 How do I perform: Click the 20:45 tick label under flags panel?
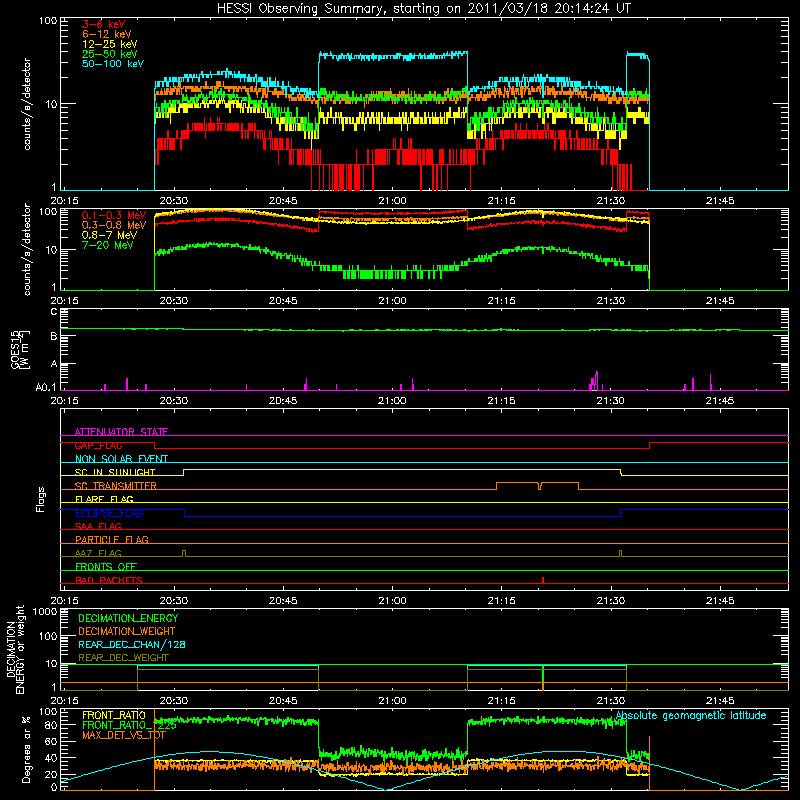click(283, 601)
